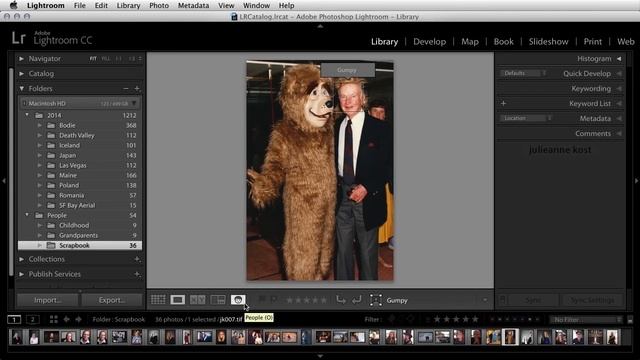Click the Gumpy face region label
This screenshot has height=360, width=640.
point(347,70)
